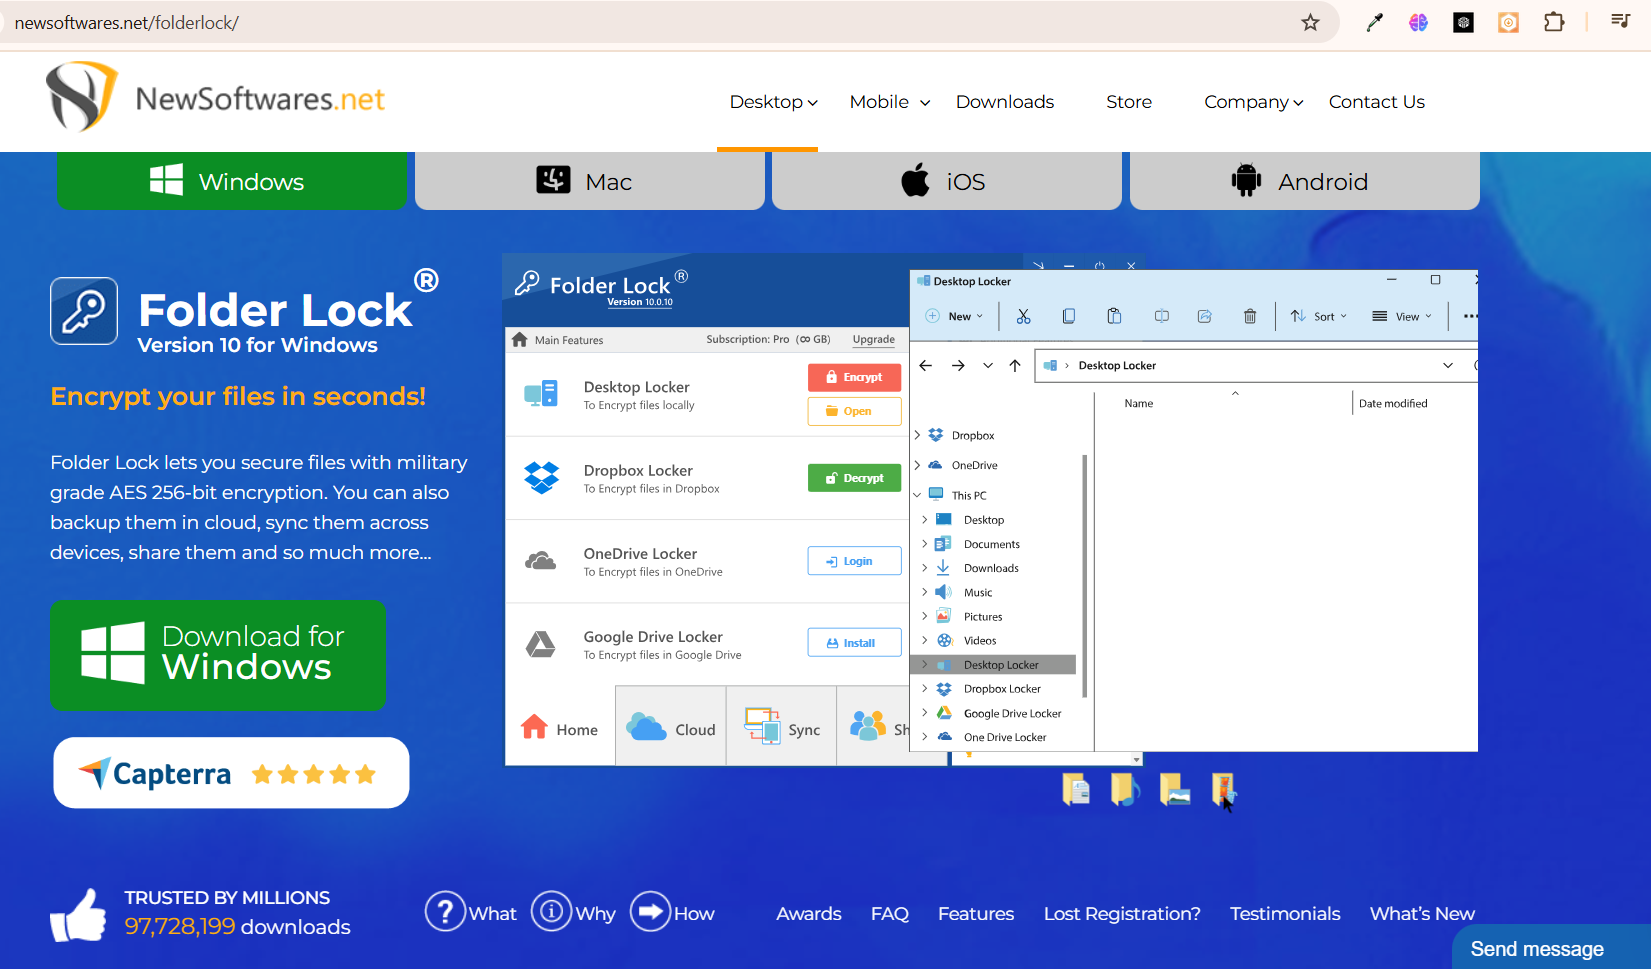Image resolution: width=1651 pixels, height=969 pixels.
Task: Open the Store page
Action: pos(1129,102)
